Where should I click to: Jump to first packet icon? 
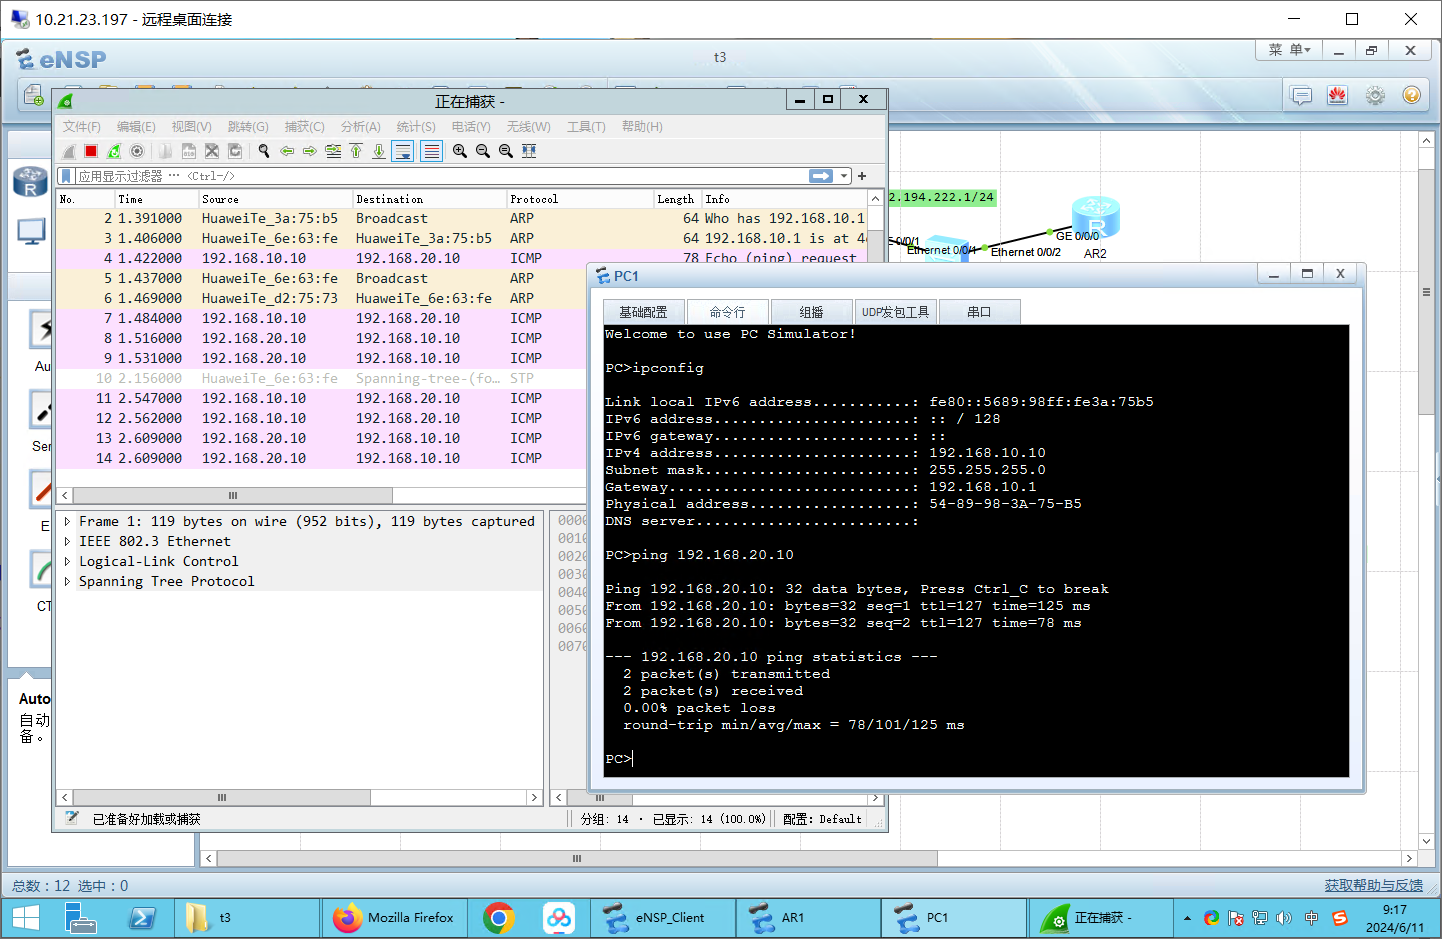point(356,151)
